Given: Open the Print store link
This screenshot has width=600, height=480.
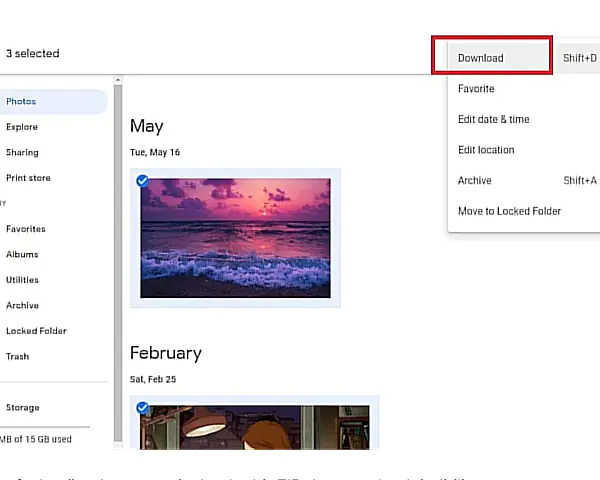Looking at the screenshot, I should click(28, 178).
